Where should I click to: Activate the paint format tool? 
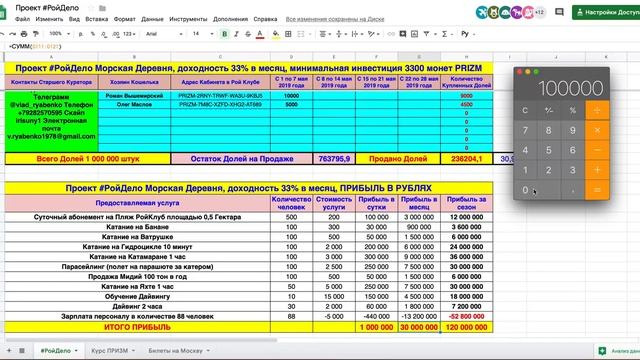(36, 34)
